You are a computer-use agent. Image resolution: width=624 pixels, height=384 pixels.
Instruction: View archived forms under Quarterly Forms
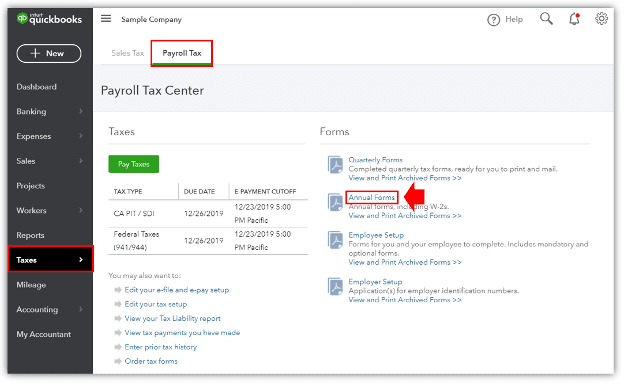click(x=405, y=178)
